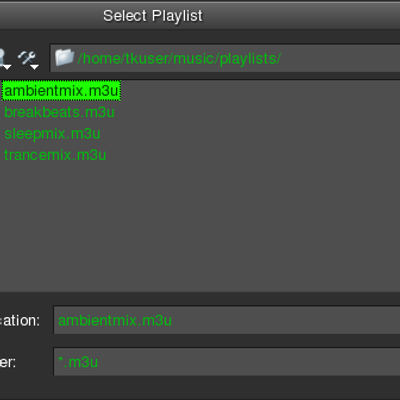Screen dimensions: 400x400
Task: Pick trancemix.m3u from the list
Action: (x=55, y=155)
